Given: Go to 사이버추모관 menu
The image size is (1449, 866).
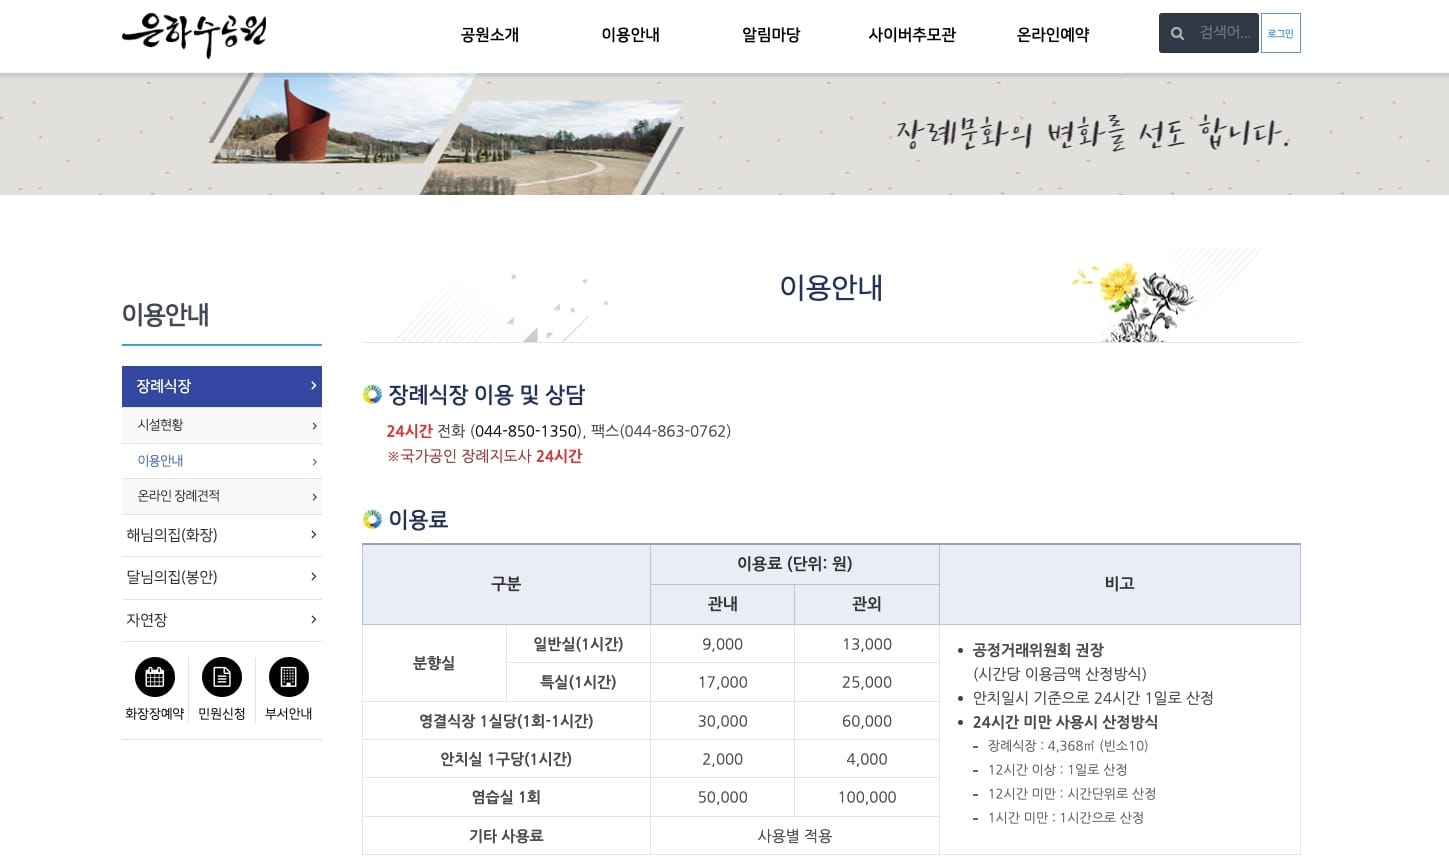Looking at the screenshot, I should pyautogui.click(x=911, y=35).
